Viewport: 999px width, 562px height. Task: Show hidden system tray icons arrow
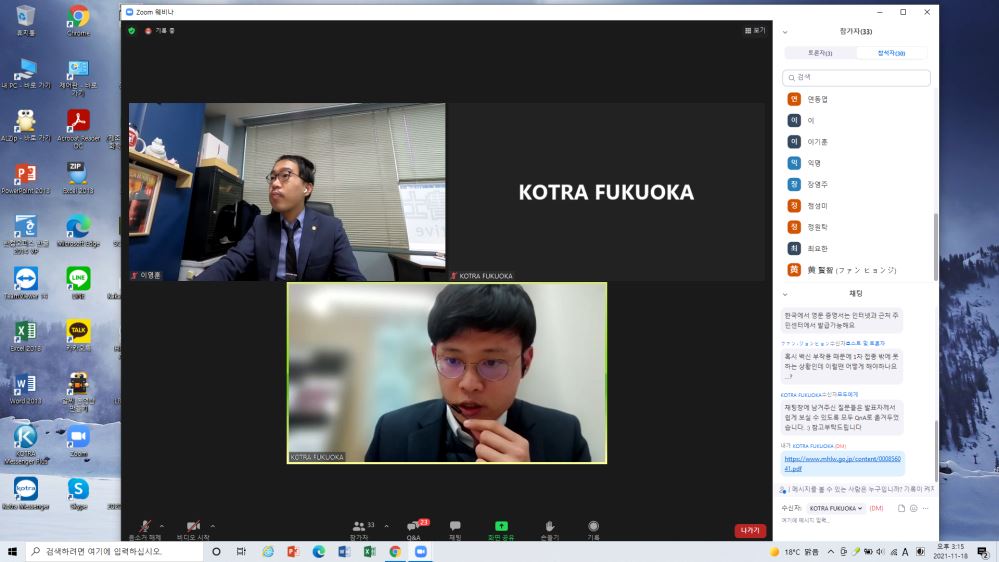pos(831,552)
